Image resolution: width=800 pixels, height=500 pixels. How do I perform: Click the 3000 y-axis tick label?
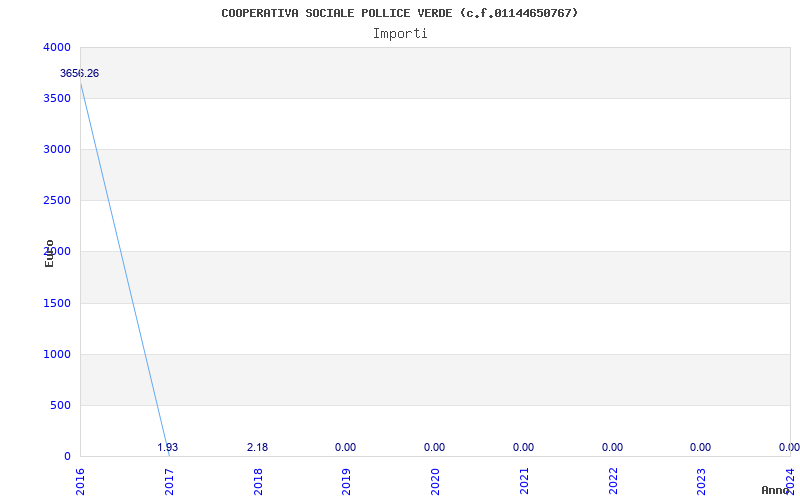point(57,149)
